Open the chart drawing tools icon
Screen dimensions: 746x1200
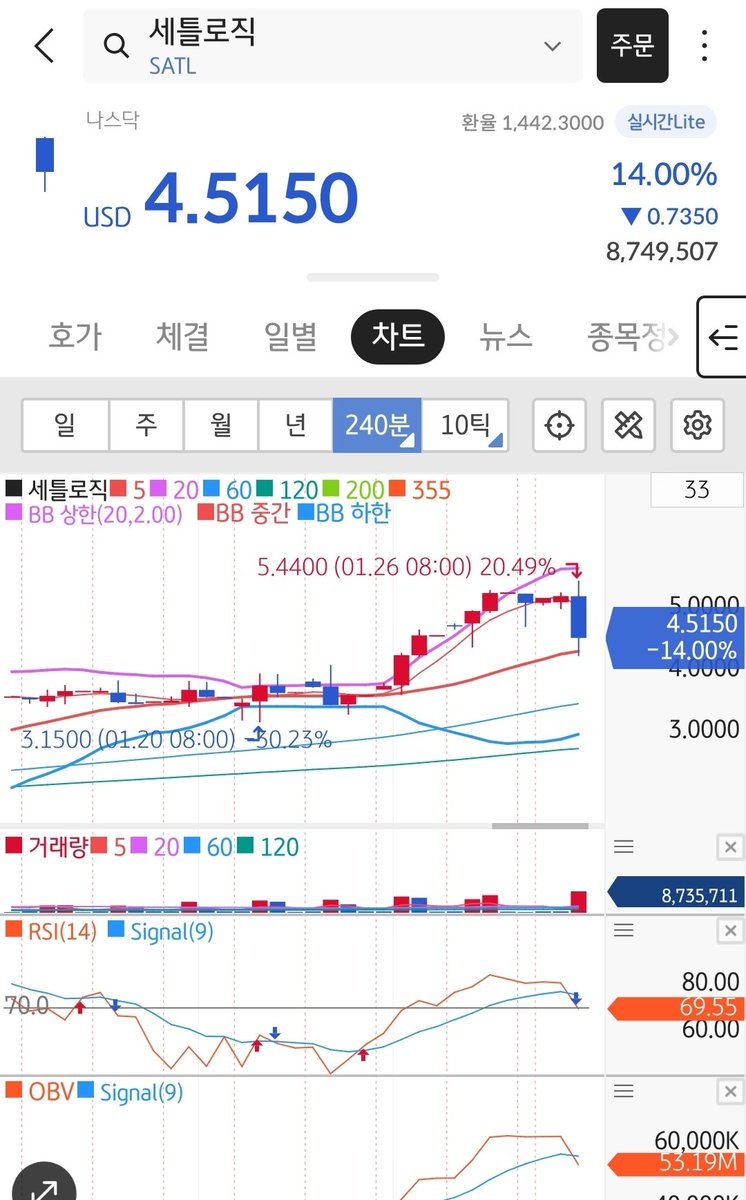click(x=628, y=426)
